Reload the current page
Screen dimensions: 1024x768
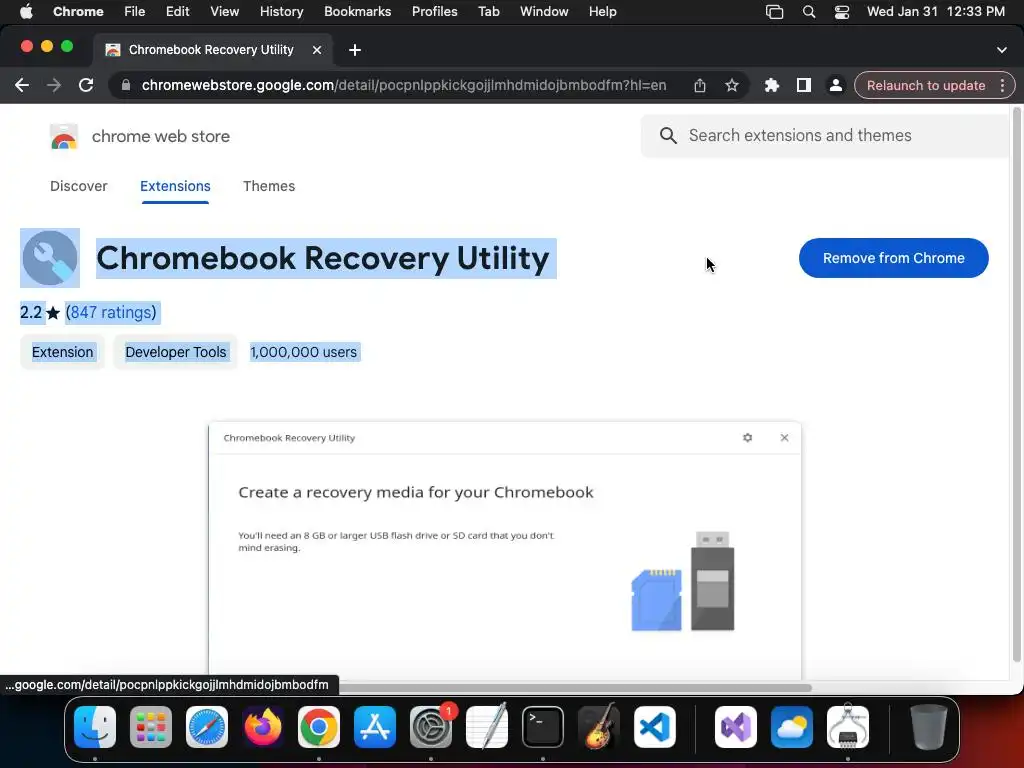(86, 86)
